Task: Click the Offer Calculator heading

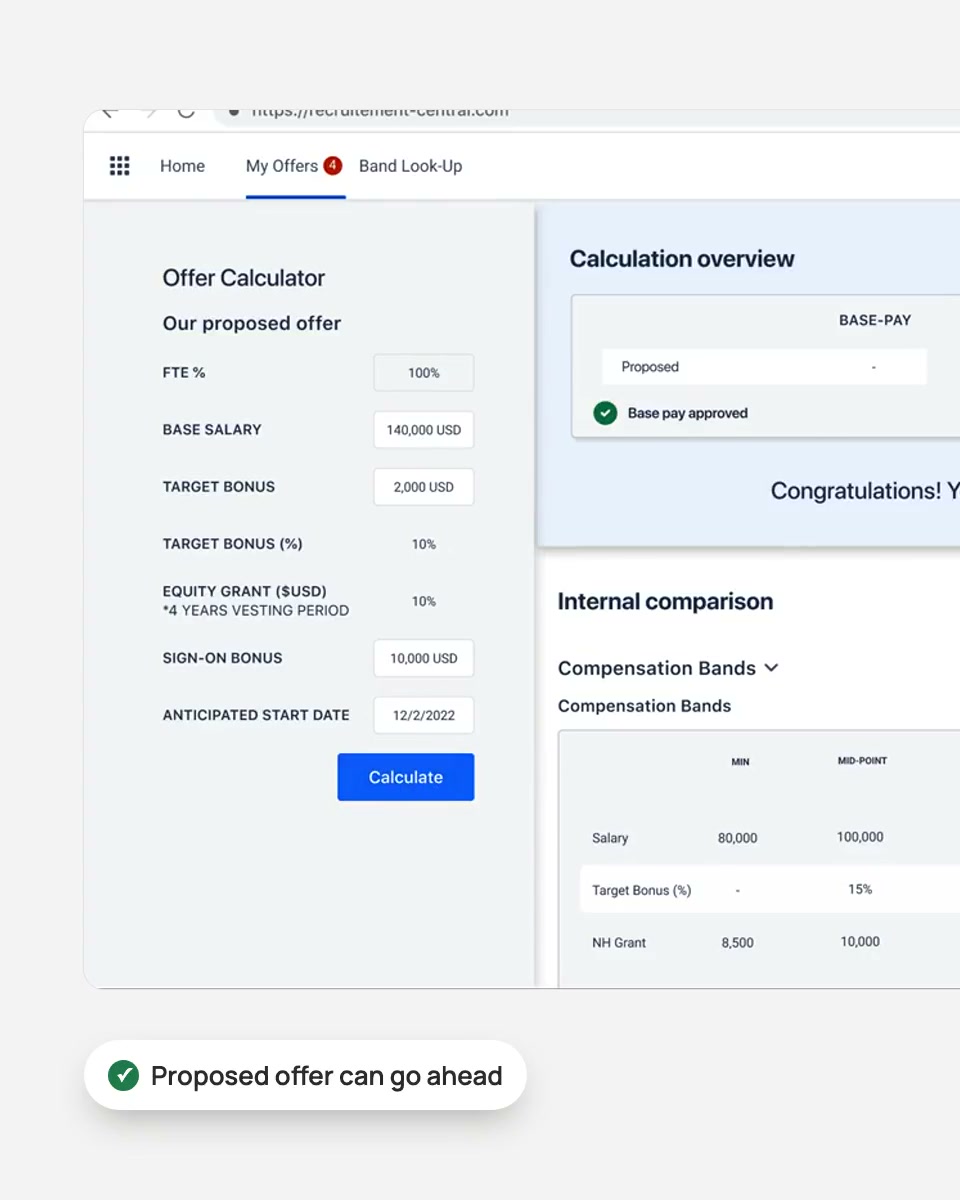Action: tap(244, 278)
